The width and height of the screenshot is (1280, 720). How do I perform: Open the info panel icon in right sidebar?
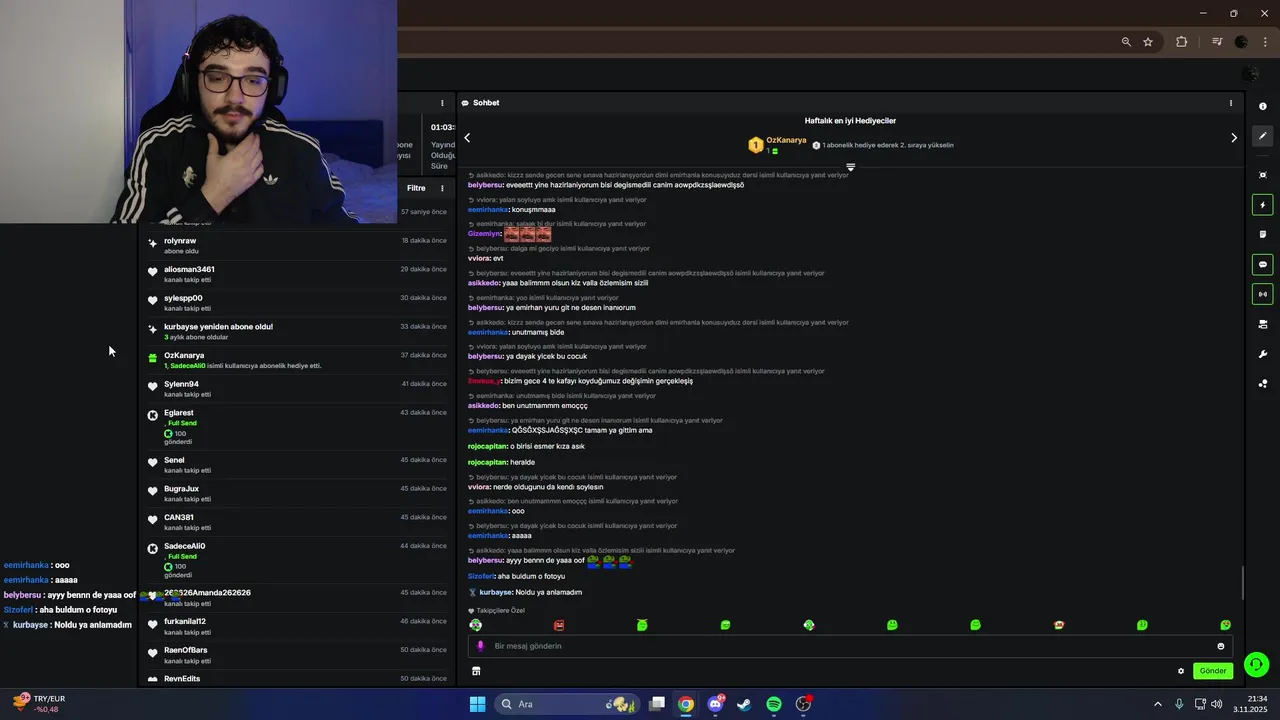pos(1262,106)
